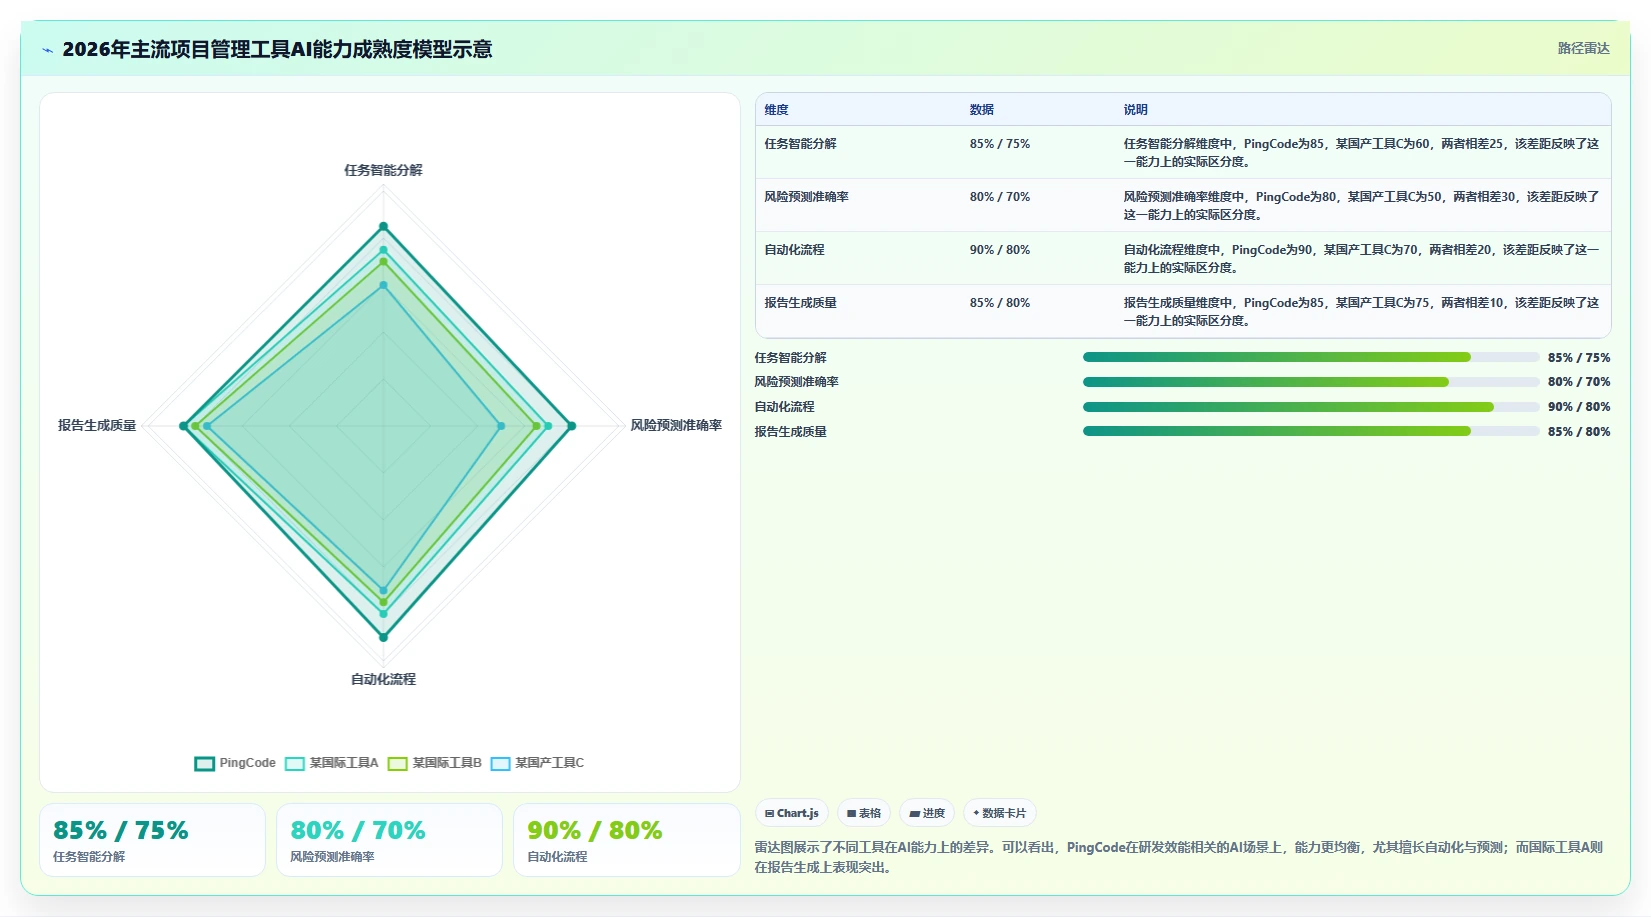The image size is (1651, 917).
Task: Click PingCode's outermost point on the 自动化流程 axis
Action: tap(383, 637)
